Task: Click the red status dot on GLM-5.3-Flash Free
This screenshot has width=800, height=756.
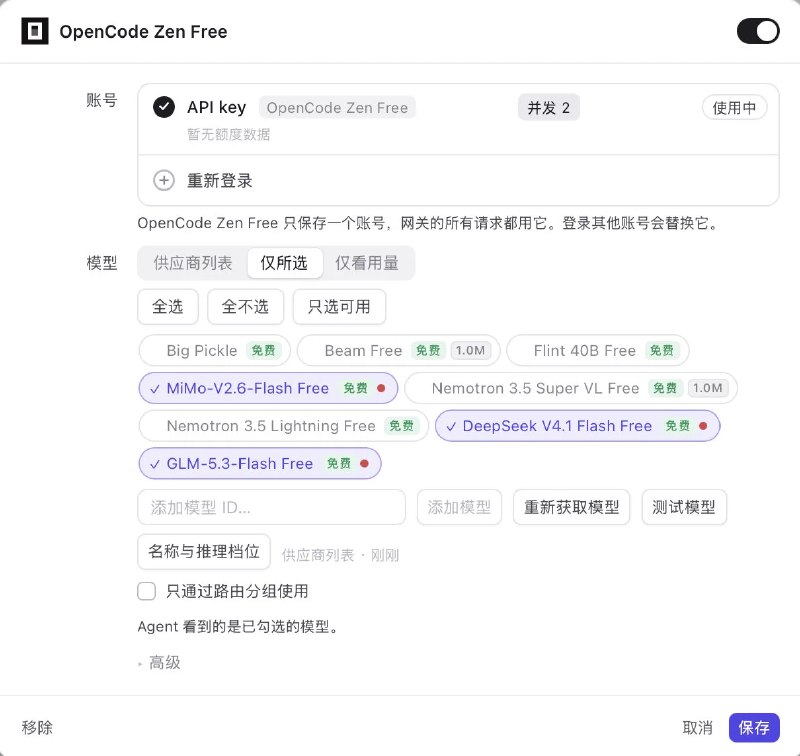Action: click(364, 464)
